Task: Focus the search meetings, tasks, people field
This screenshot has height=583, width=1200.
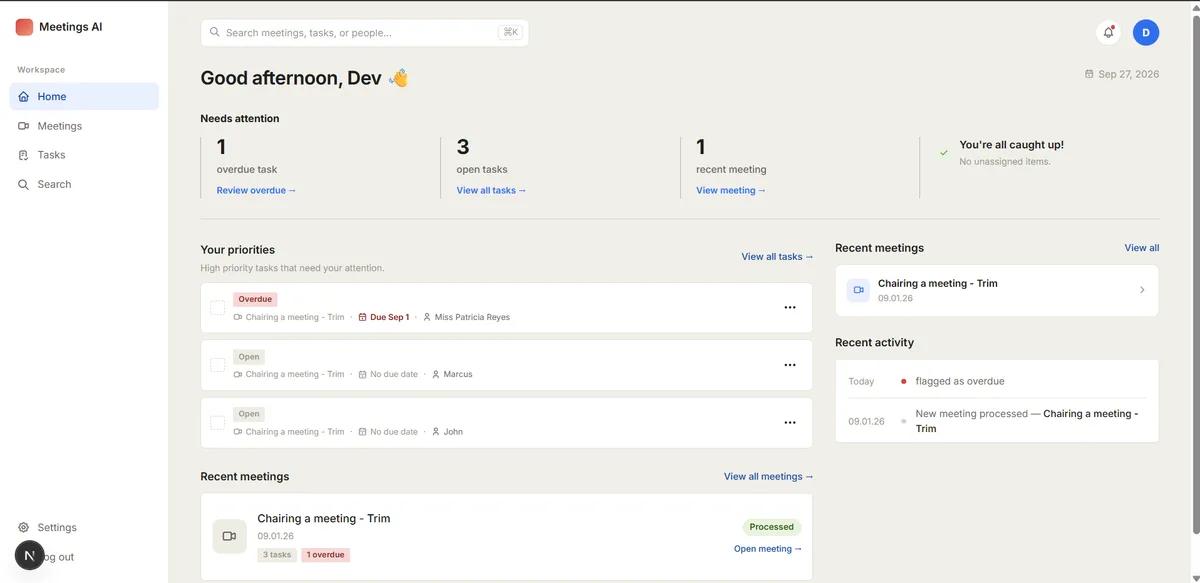Action: 365,33
